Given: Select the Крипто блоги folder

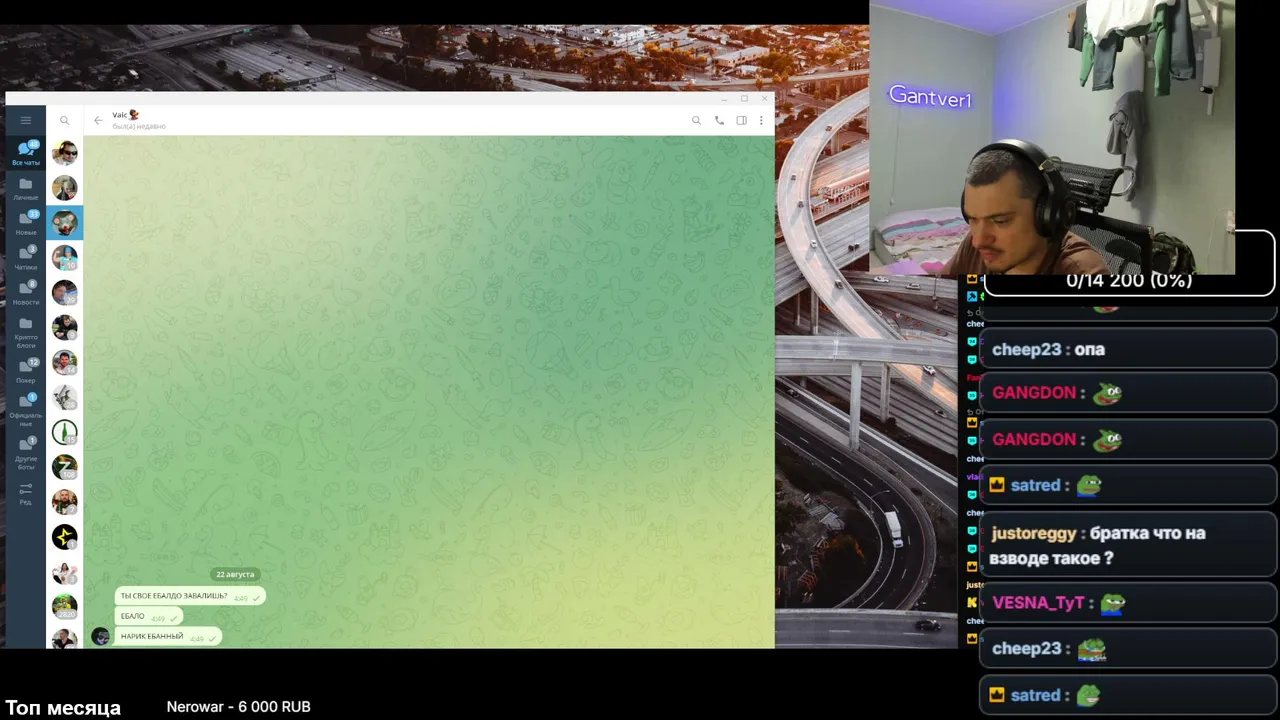Looking at the screenshot, I should (x=26, y=333).
